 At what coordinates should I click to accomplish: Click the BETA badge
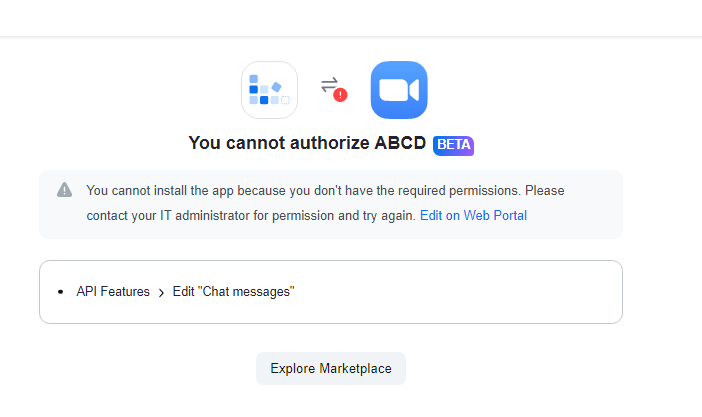click(453, 145)
